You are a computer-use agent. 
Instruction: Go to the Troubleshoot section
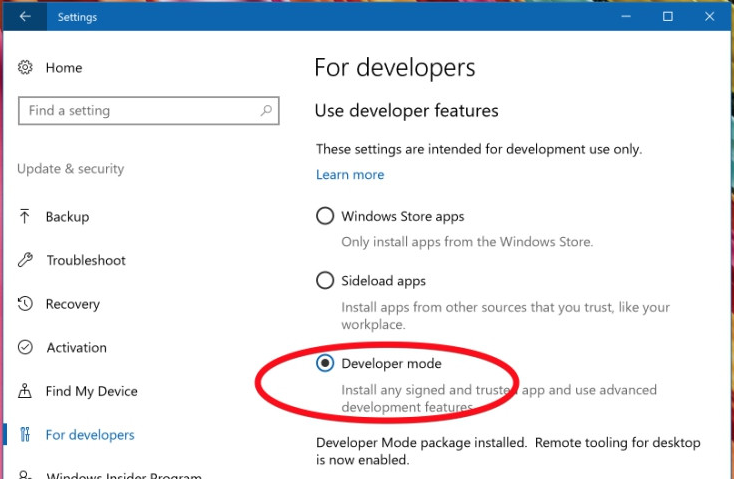pyautogui.click(x=86, y=260)
